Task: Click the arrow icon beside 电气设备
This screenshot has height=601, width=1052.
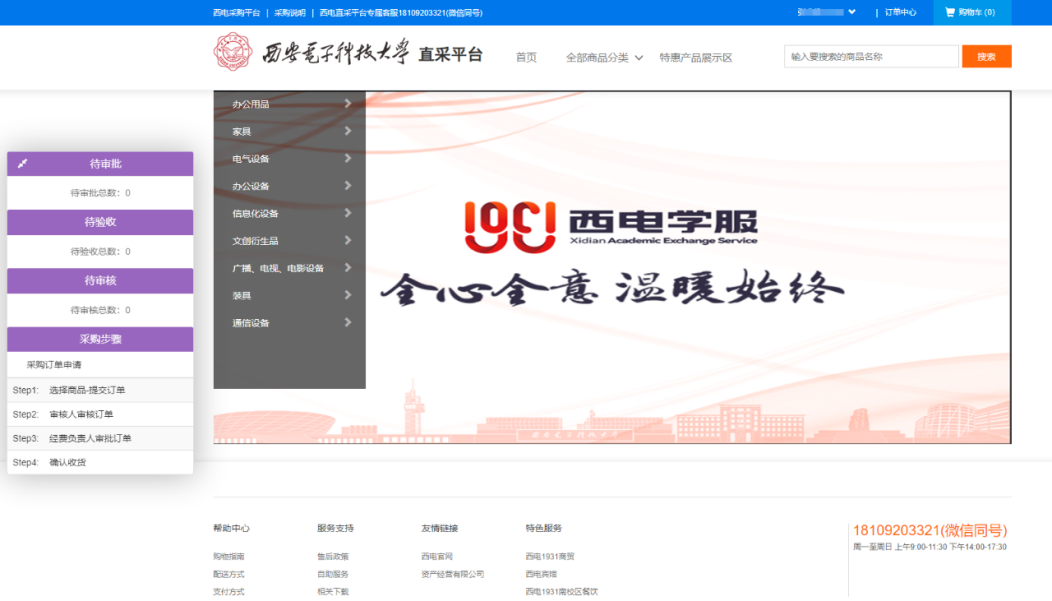Action: point(347,158)
